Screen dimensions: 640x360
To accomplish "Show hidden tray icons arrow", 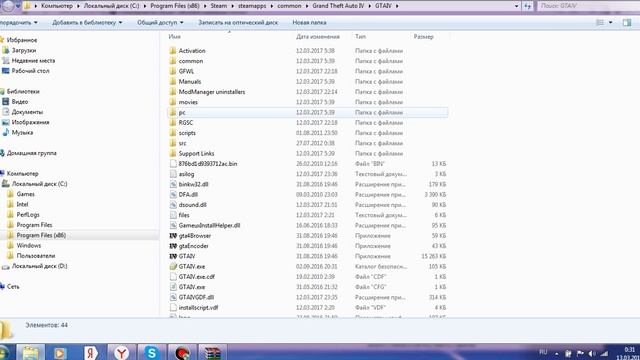I will (556, 353).
